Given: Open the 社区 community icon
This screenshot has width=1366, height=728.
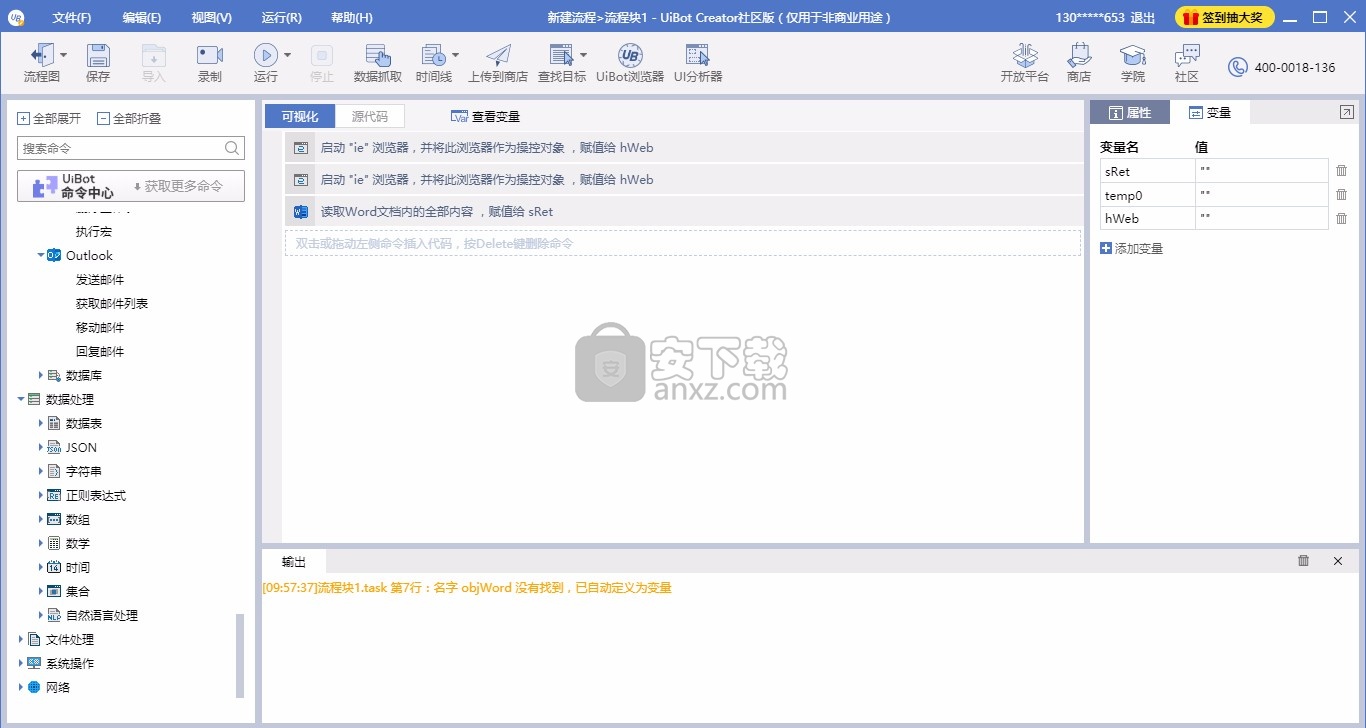Looking at the screenshot, I should (1187, 55).
